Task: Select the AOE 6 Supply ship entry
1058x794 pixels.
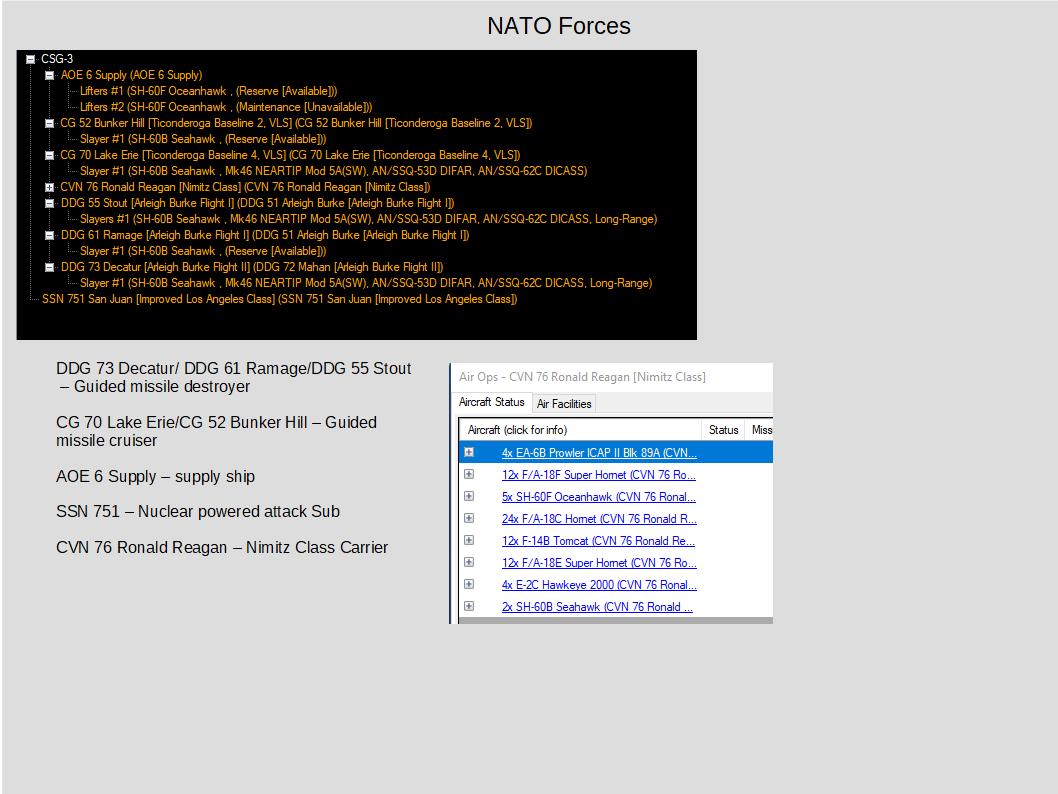Action: (x=132, y=75)
